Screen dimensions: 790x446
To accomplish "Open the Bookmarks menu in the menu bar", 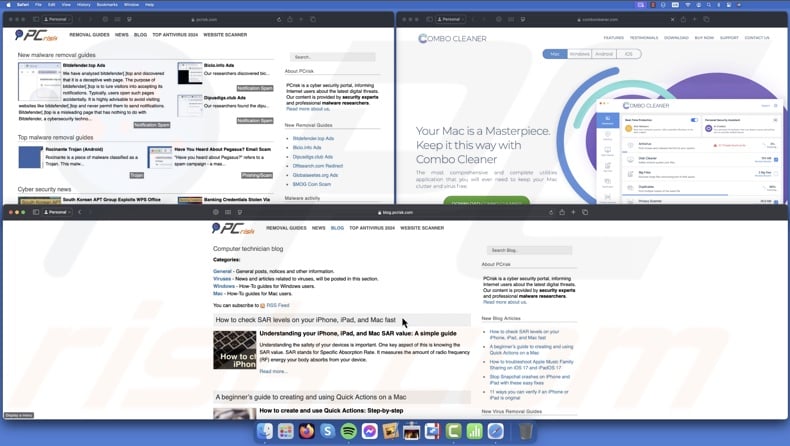I will (106, 4).
